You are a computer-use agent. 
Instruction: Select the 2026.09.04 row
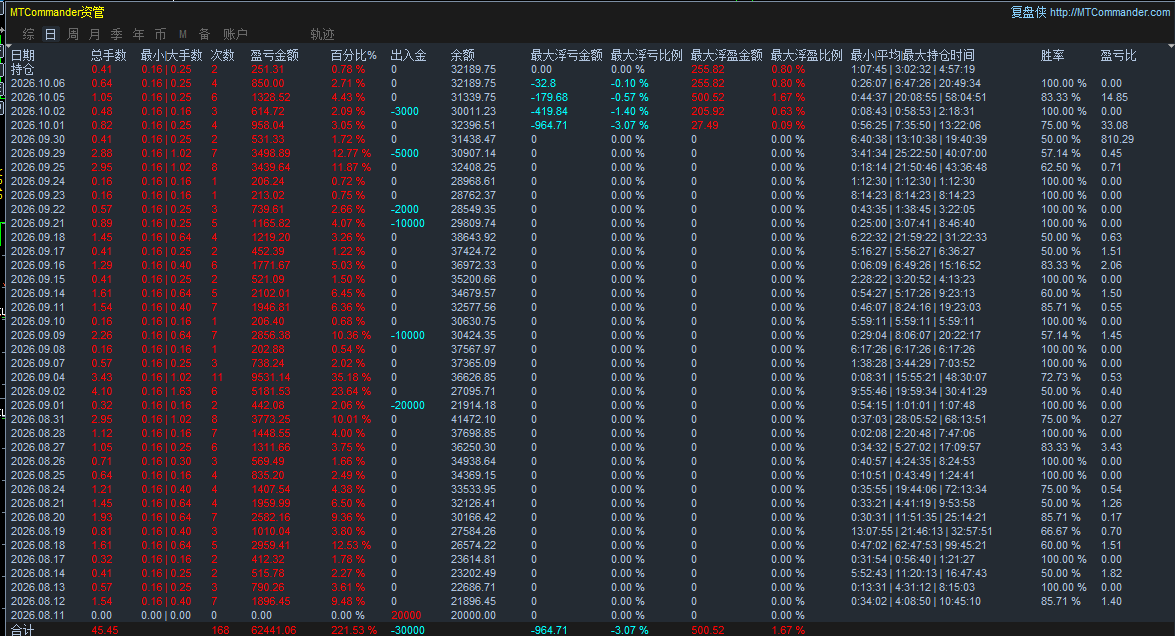pos(588,378)
